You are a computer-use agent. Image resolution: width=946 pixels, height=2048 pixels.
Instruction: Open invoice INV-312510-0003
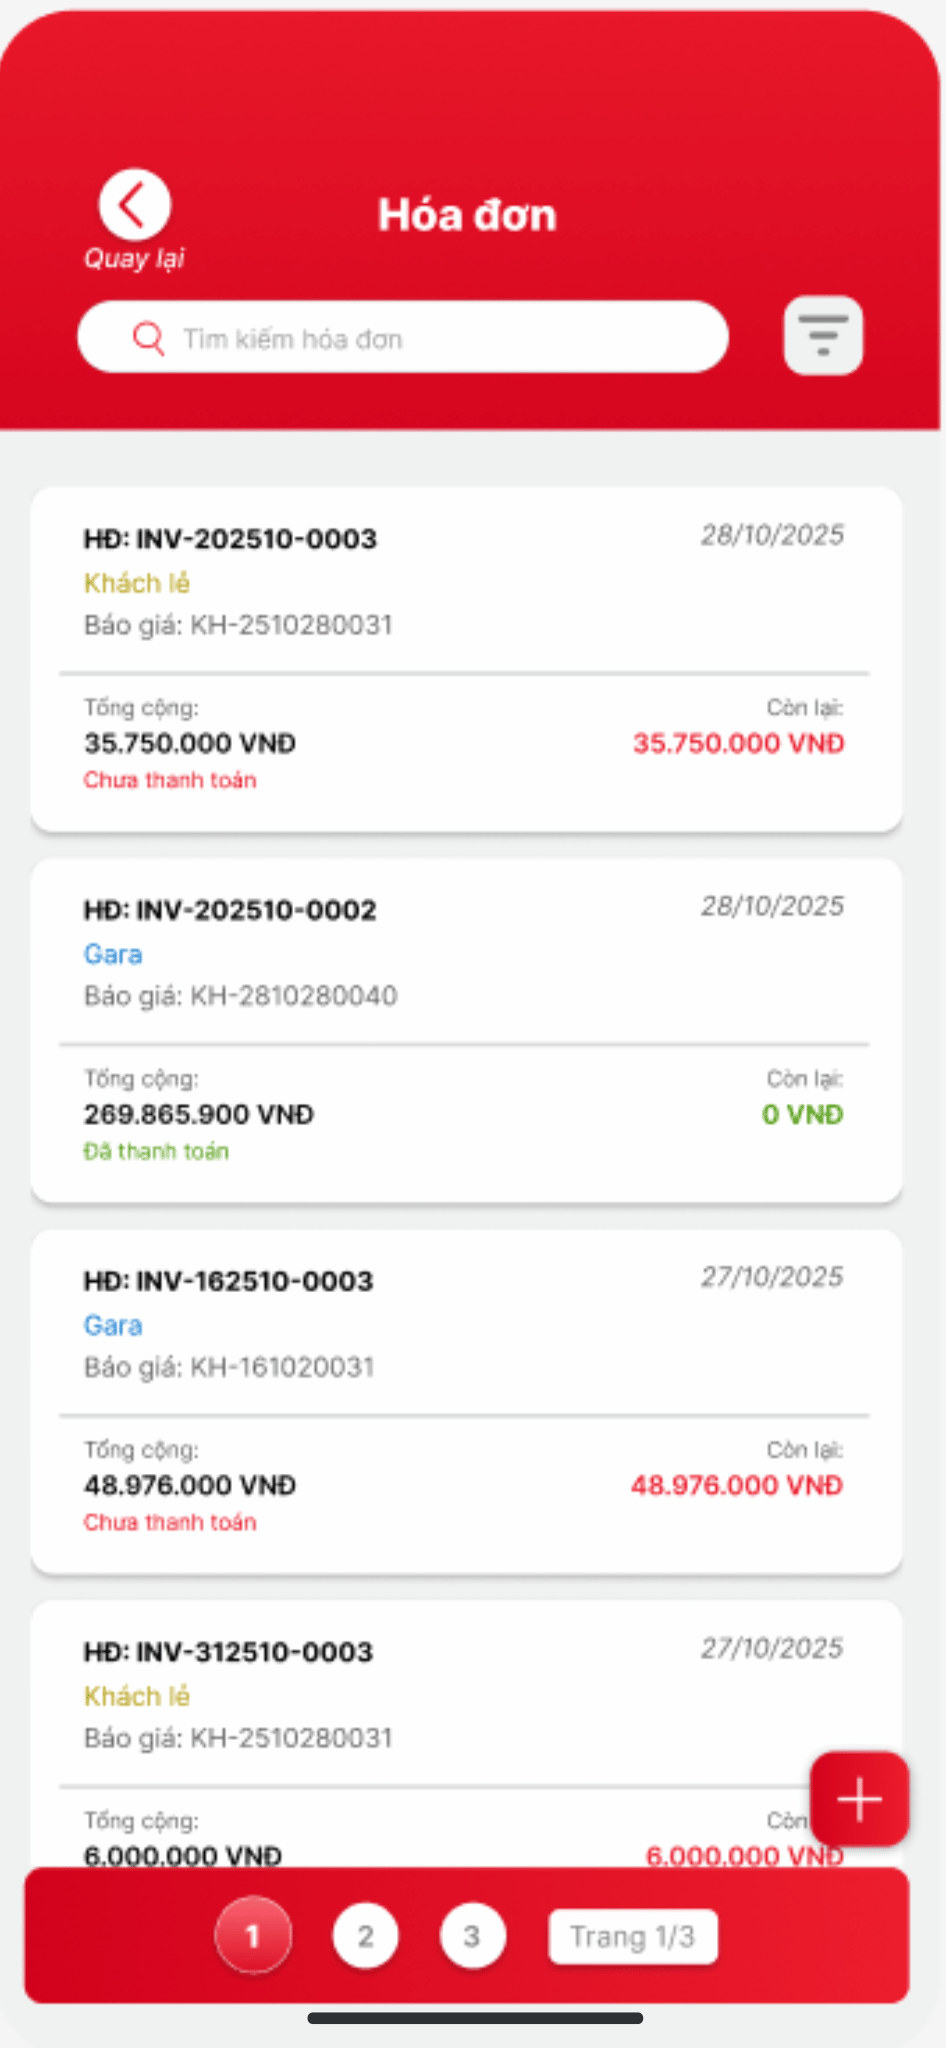point(229,1652)
